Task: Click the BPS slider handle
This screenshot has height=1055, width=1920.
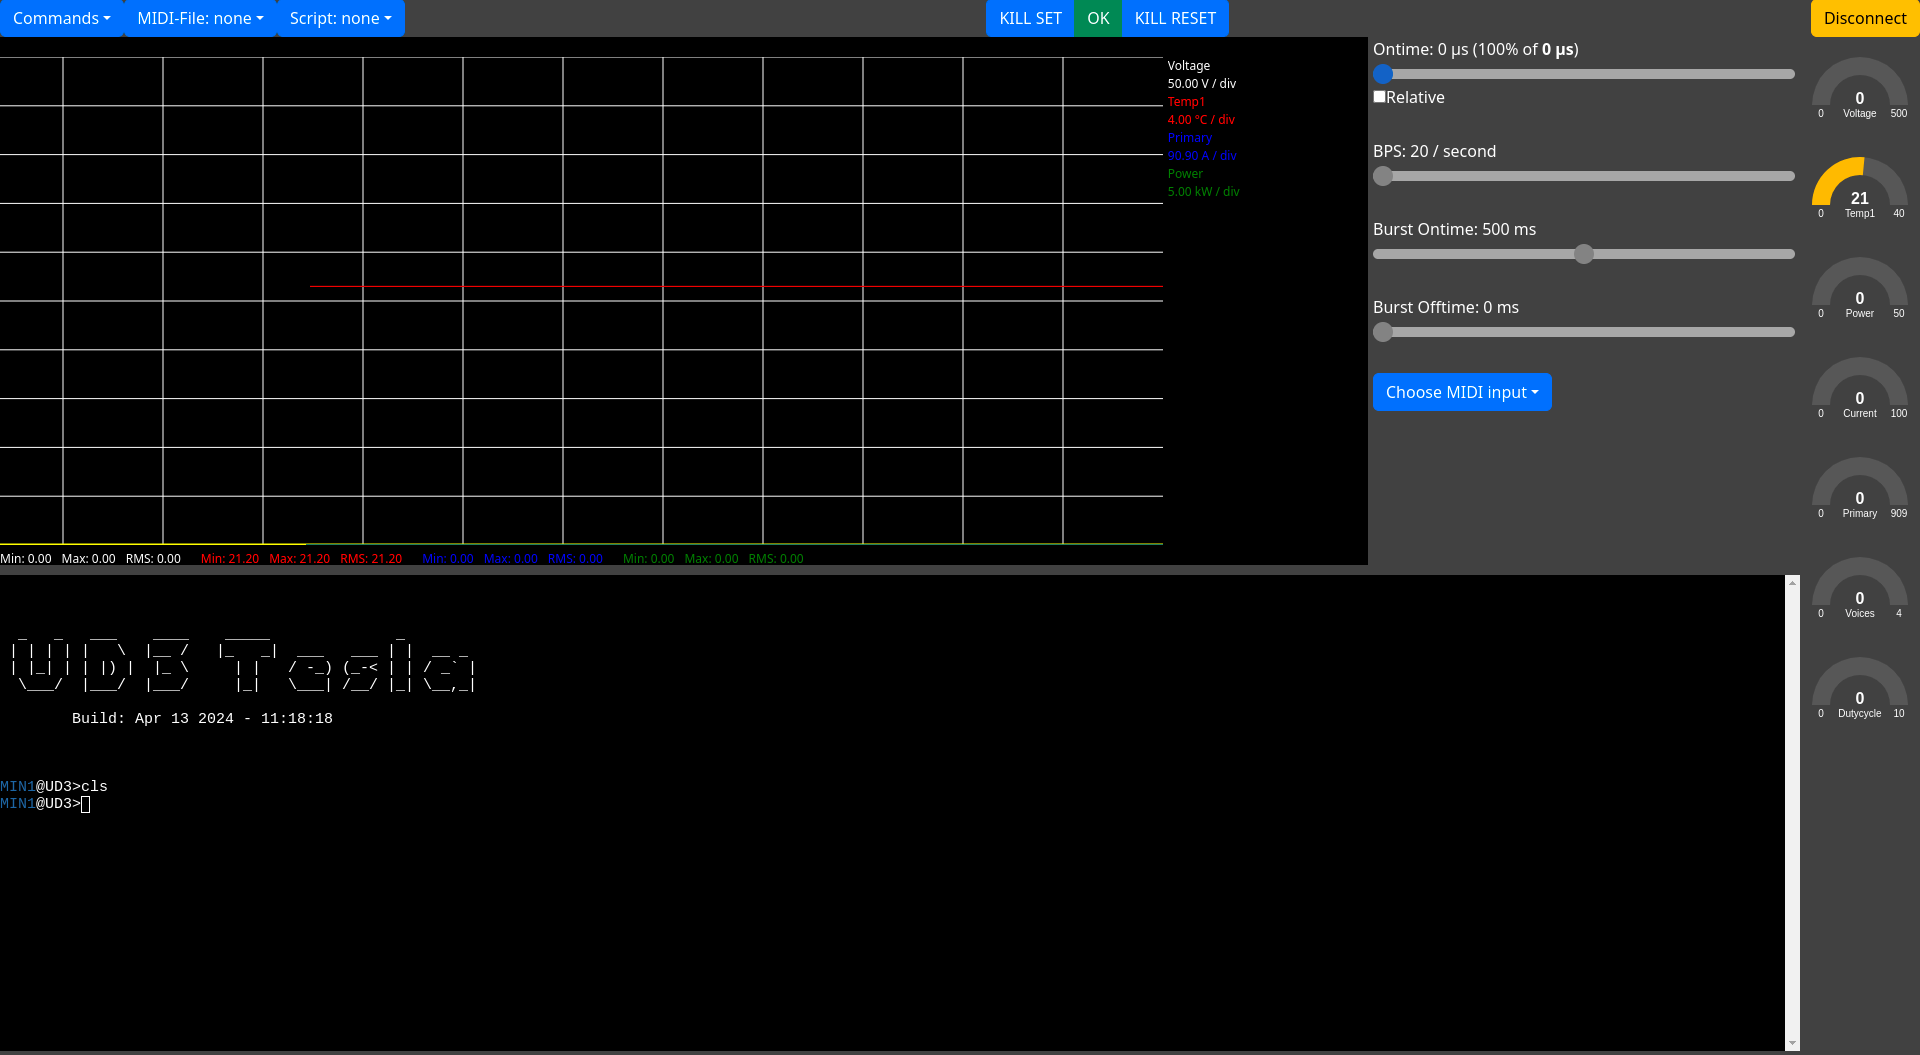Action: coord(1383,176)
